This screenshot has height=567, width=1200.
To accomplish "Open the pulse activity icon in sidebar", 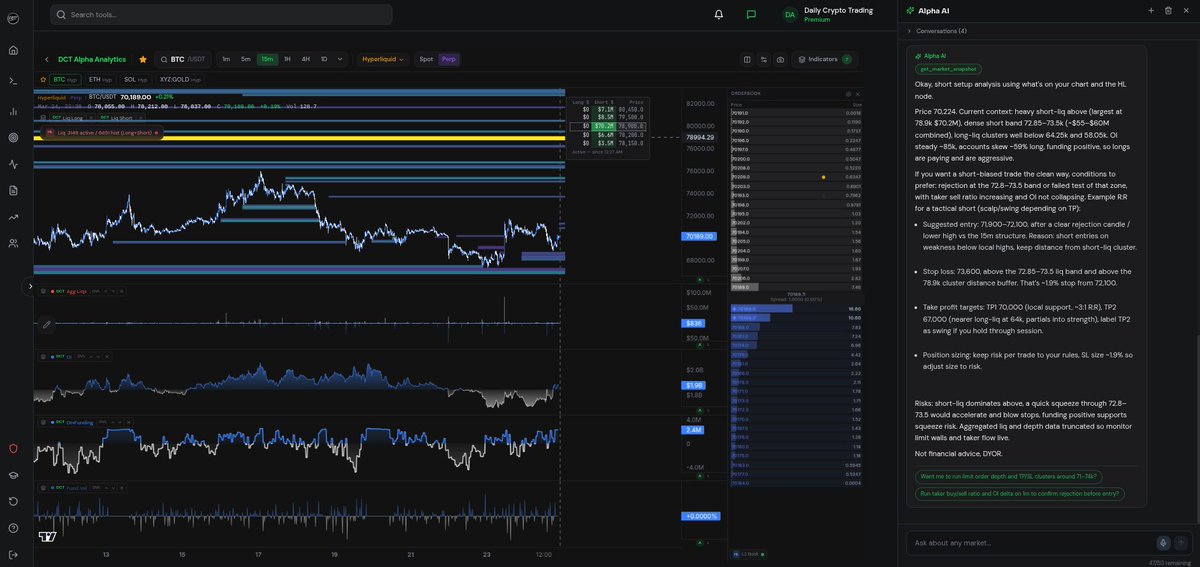I will 13,164.
